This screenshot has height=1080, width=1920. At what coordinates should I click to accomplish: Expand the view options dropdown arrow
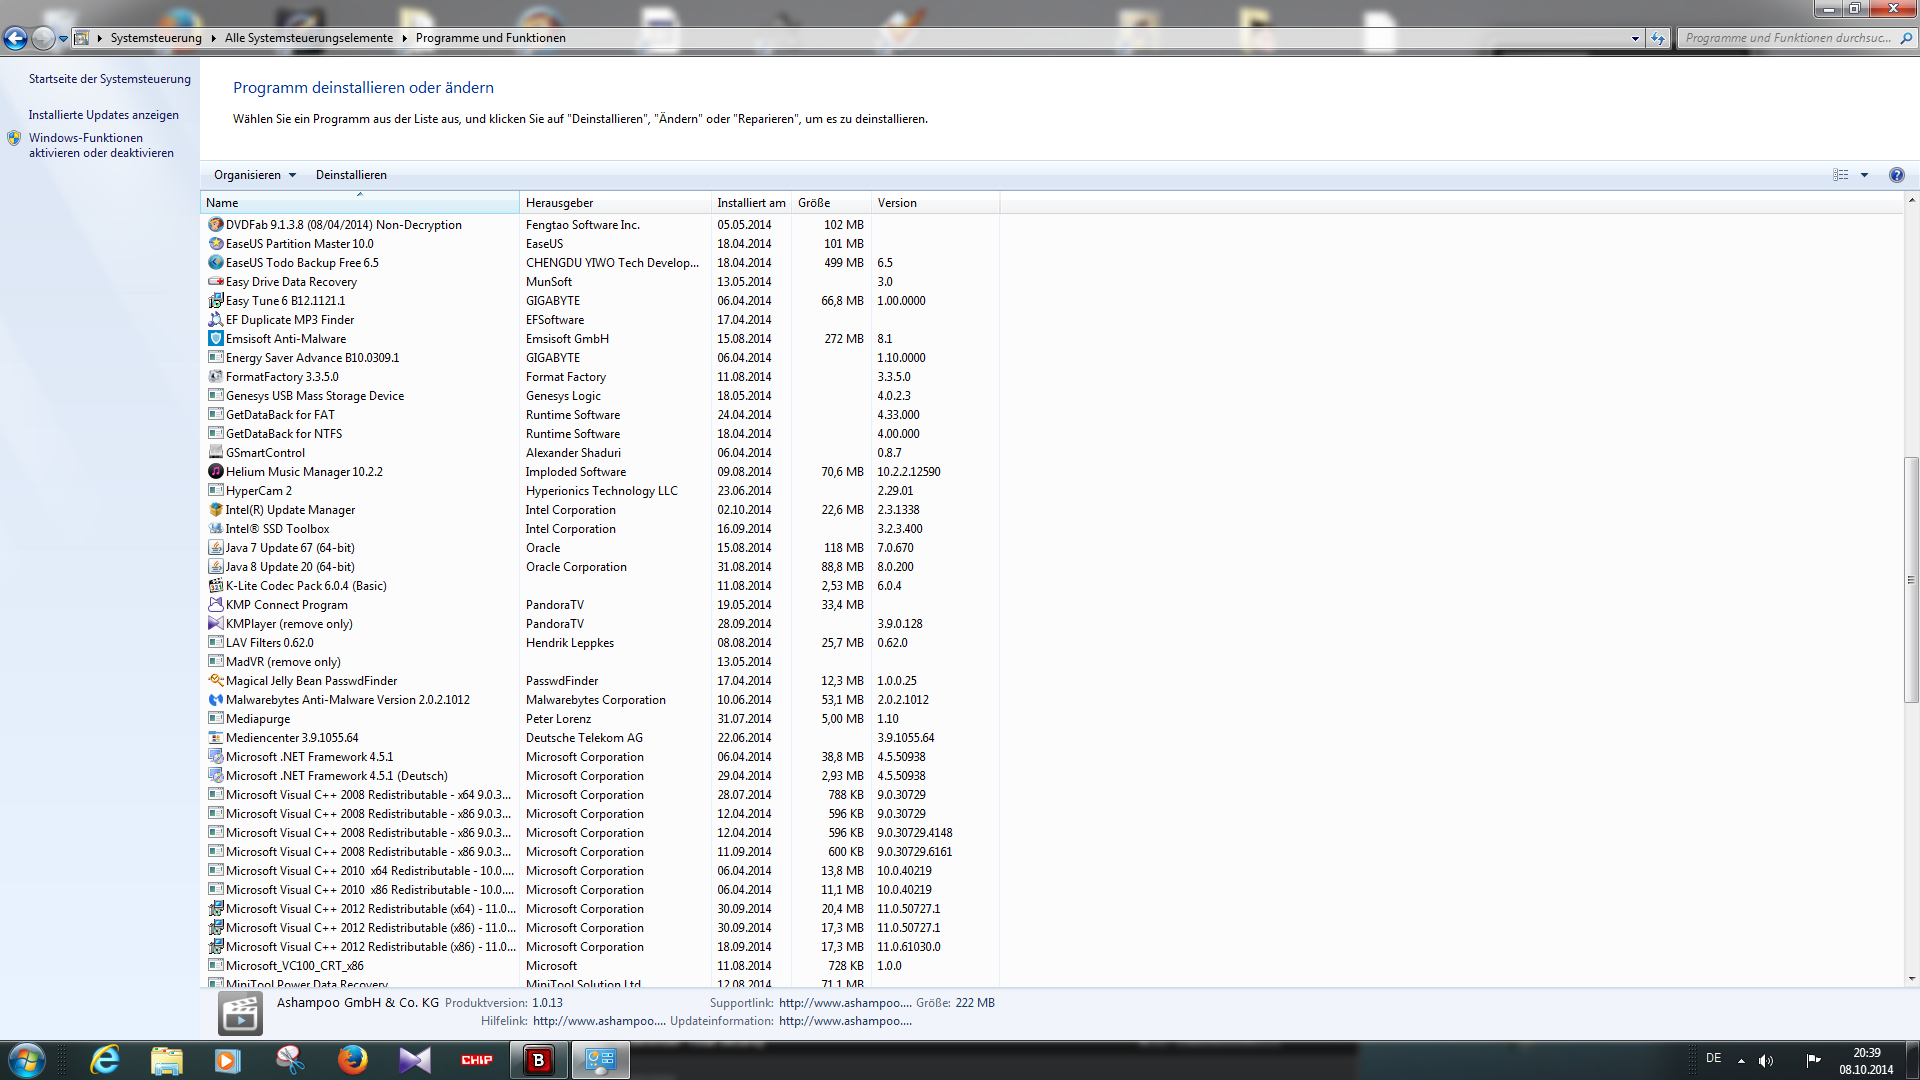coord(1864,175)
